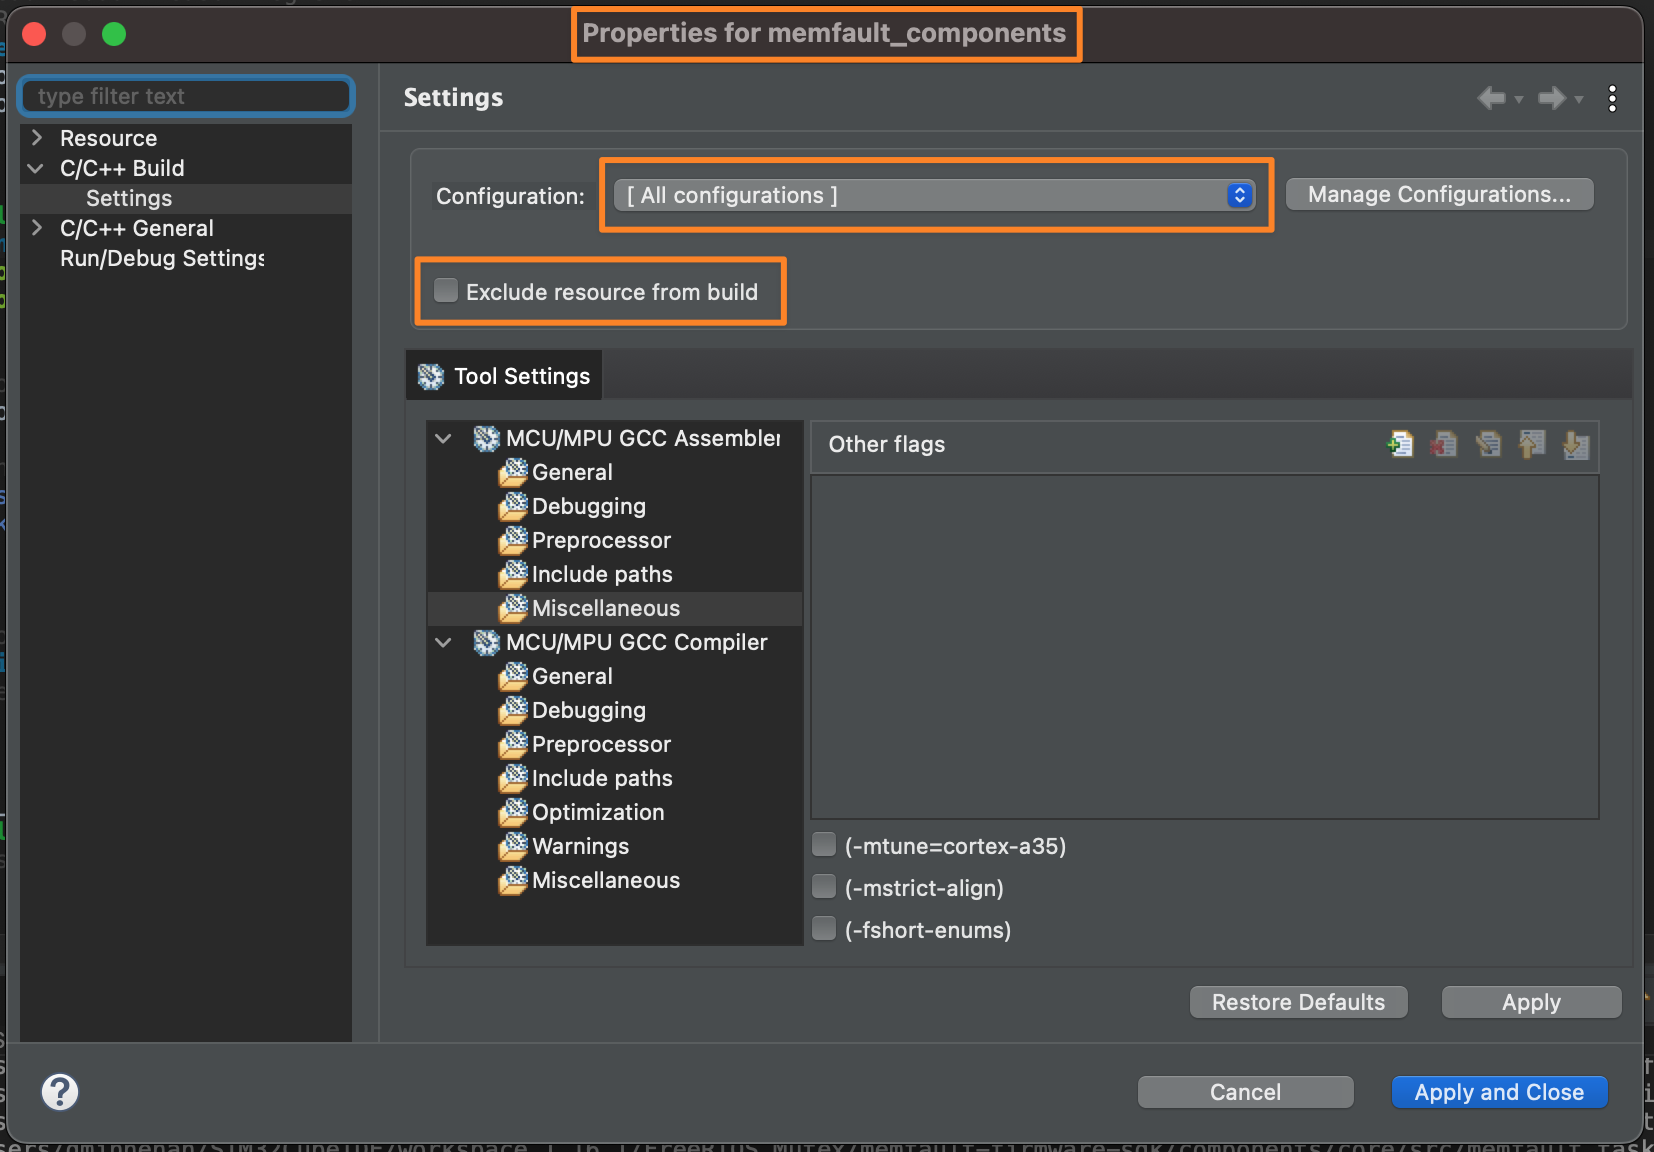Open the help question mark icon
Viewport: 1654px width, 1152px height.
(60, 1092)
